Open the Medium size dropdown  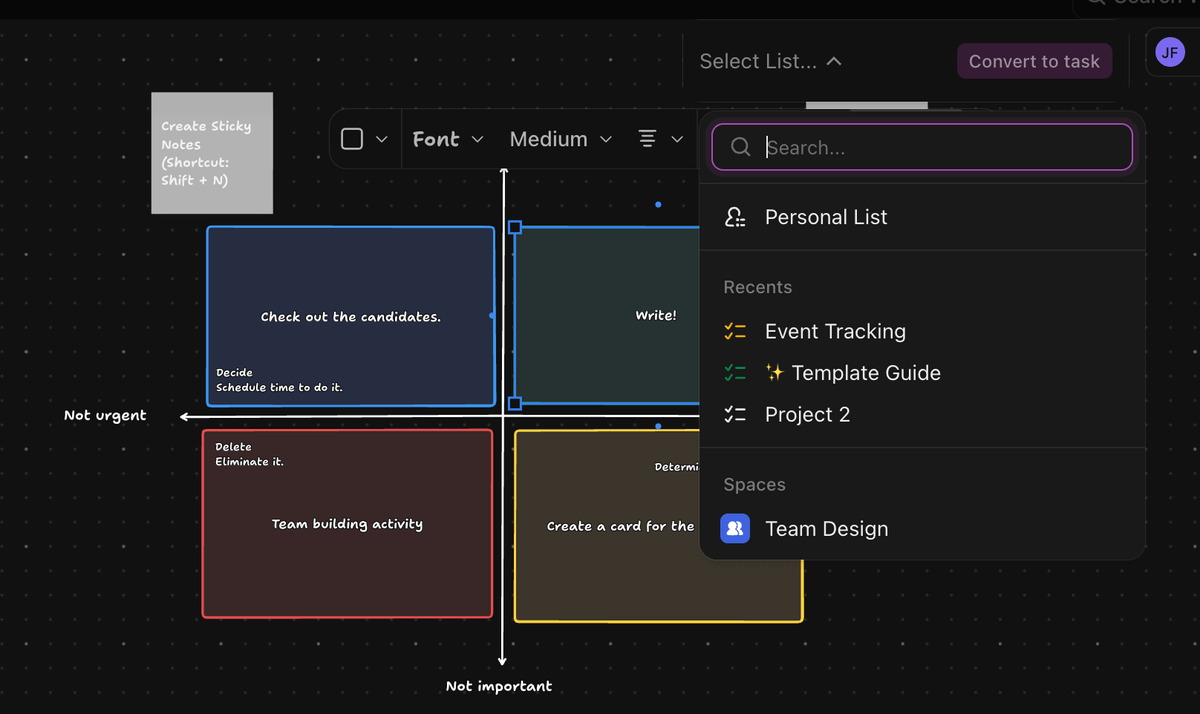pos(560,139)
